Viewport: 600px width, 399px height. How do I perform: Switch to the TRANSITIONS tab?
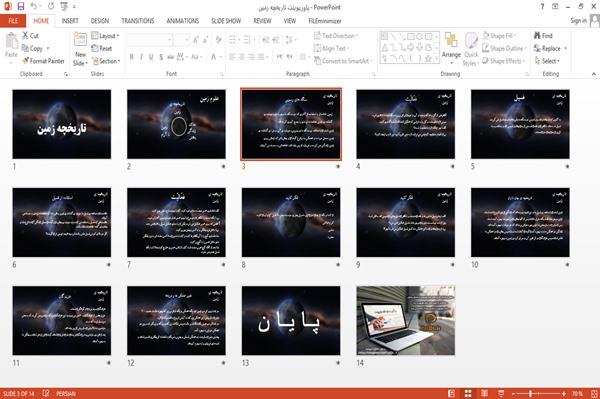pos(138,21)
